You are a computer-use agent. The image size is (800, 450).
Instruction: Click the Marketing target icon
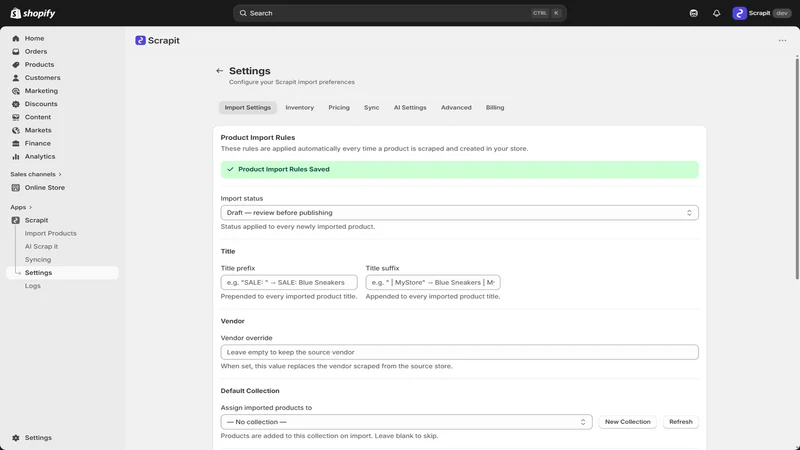tap(16, 91)
